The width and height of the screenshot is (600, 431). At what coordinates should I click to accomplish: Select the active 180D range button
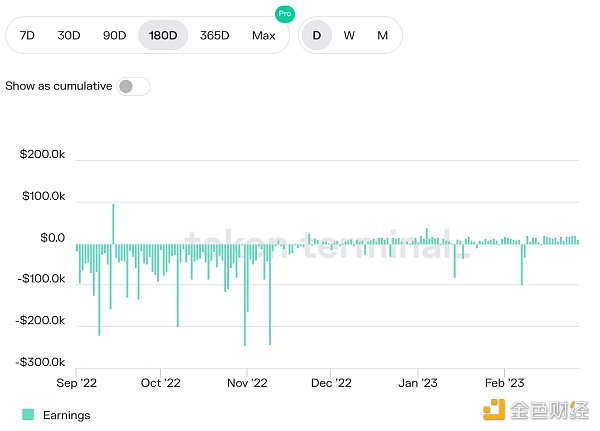[x=162, y=35]
